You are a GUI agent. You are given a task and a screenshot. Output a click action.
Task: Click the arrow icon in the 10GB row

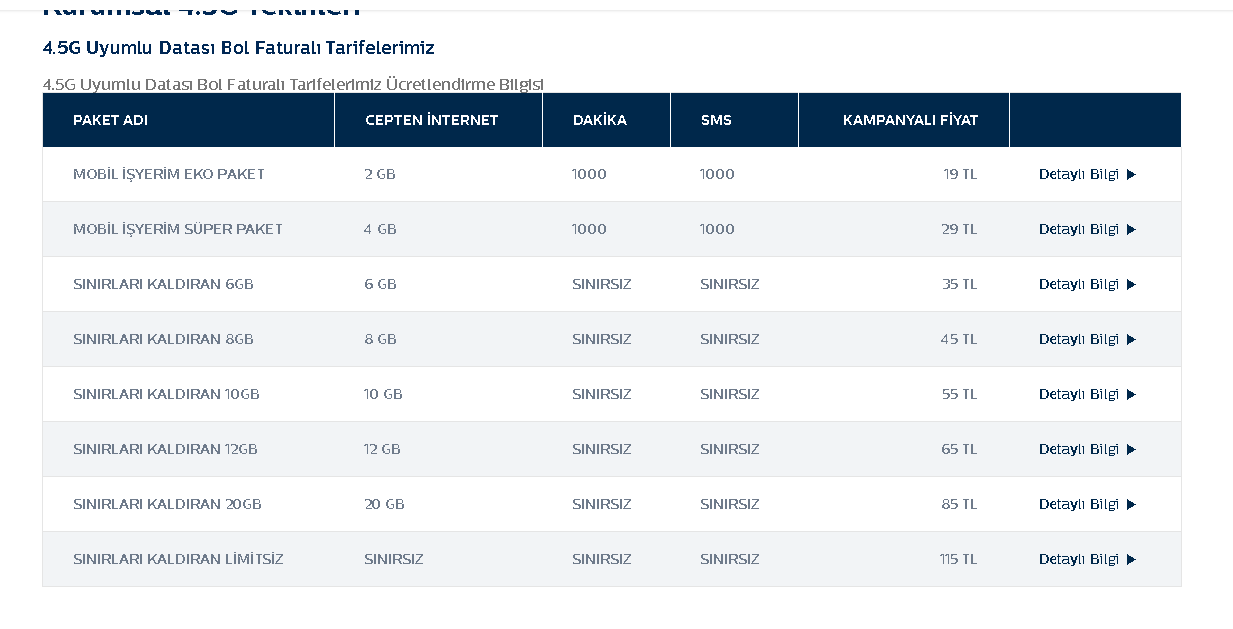pos(1131,395)
